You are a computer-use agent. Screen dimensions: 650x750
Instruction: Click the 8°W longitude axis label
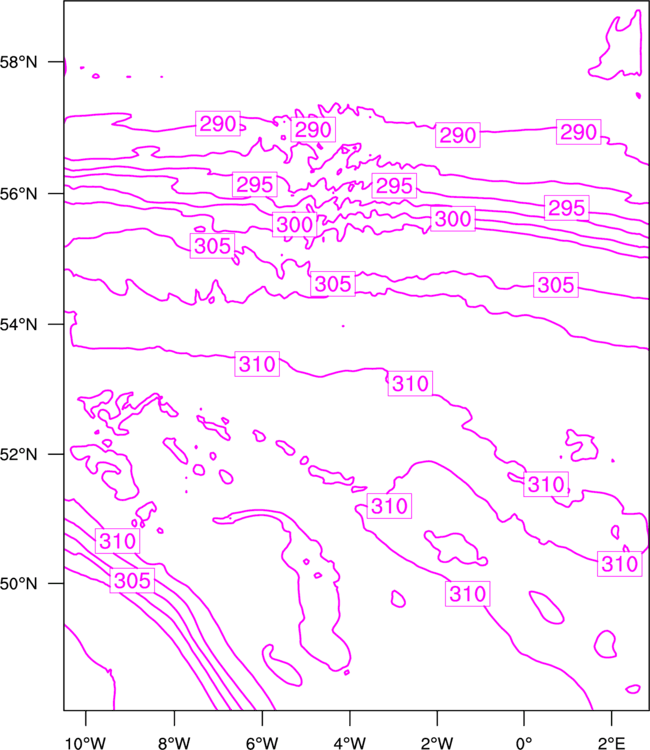click(x=174, y=743)
